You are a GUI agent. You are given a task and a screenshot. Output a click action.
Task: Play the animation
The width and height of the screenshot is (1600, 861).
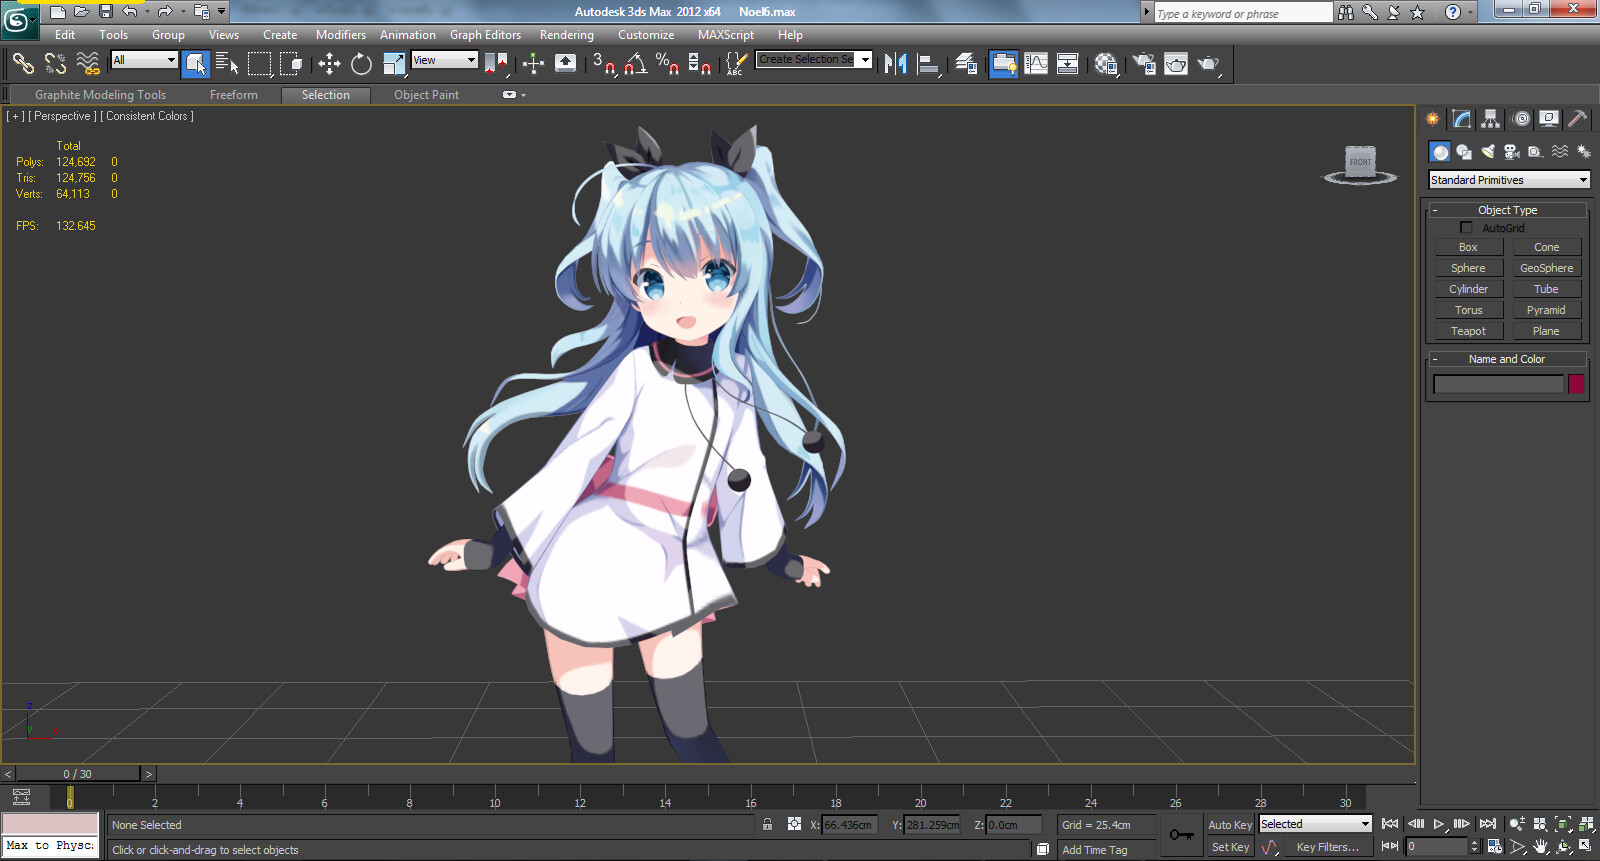pos(1439,824)
